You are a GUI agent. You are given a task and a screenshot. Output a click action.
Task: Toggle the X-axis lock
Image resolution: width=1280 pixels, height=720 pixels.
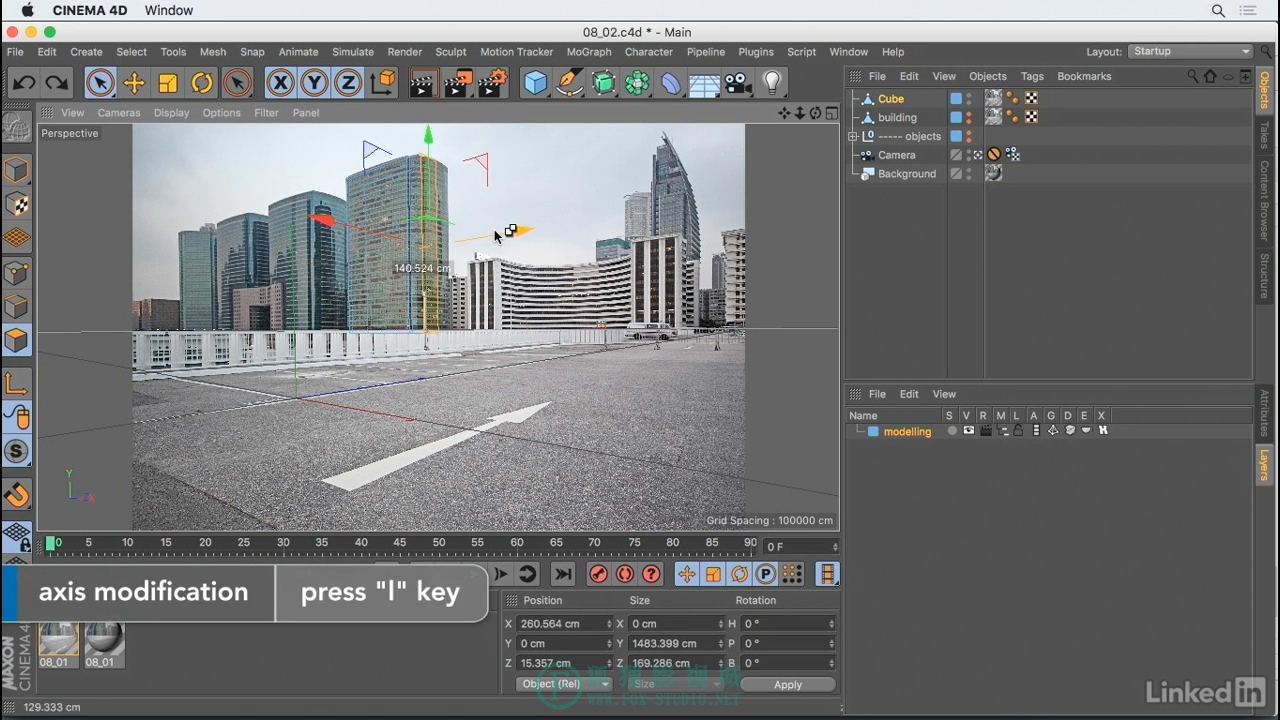[281, 83]
